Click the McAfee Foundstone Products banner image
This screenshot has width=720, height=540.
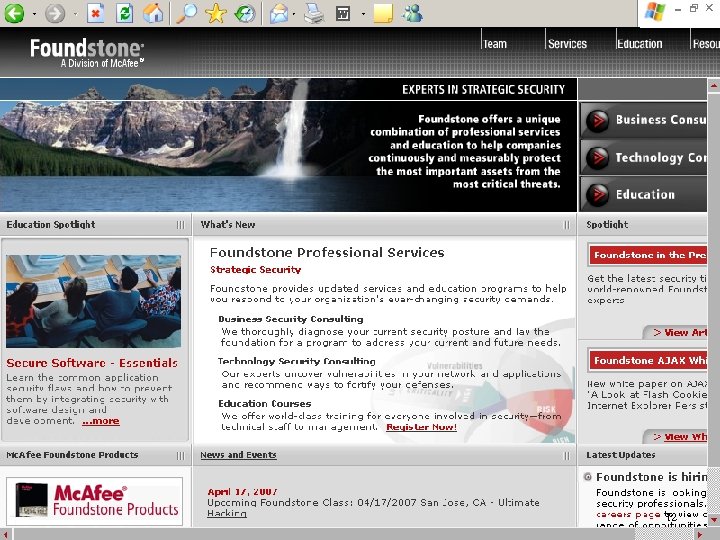(95, 501)
